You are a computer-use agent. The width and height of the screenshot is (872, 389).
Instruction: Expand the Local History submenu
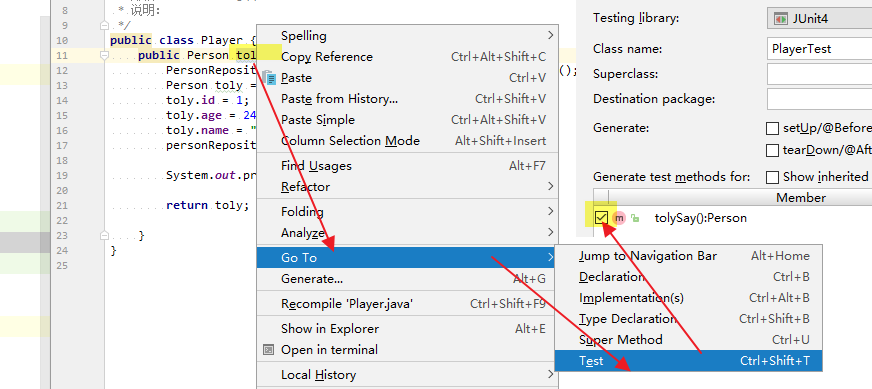pos(407,375)
